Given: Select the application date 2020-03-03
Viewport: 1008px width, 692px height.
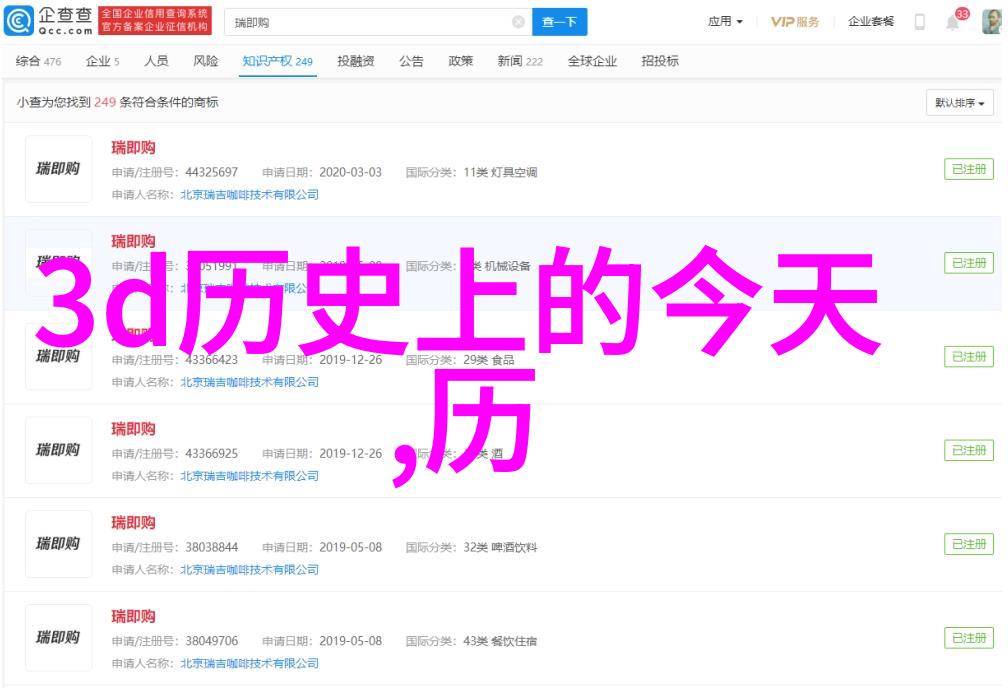Looking at the screenshot, I should pos(350,172).
